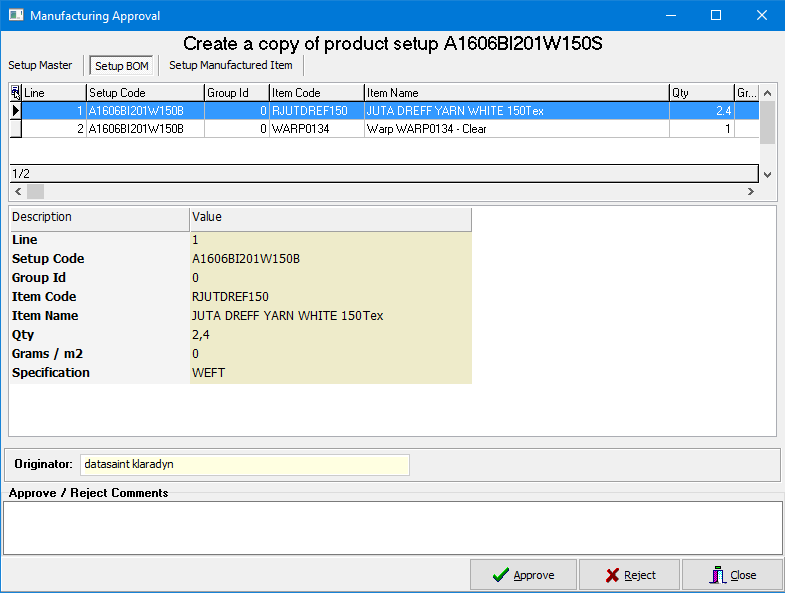Click the current row arrow indicator

[x=16, y=111]
